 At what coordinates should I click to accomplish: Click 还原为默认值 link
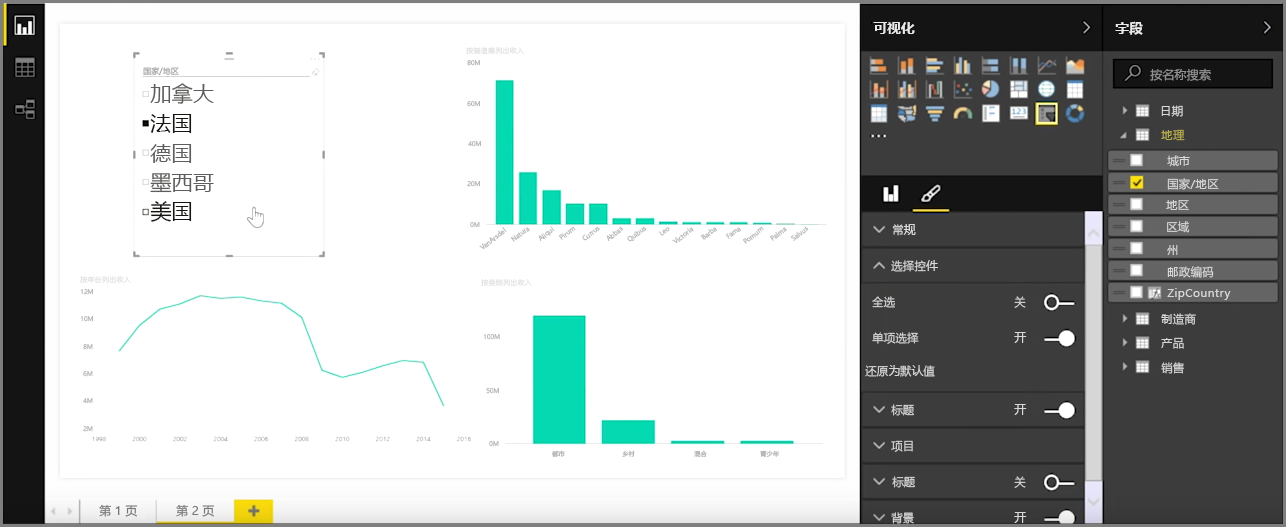point(901,371)
